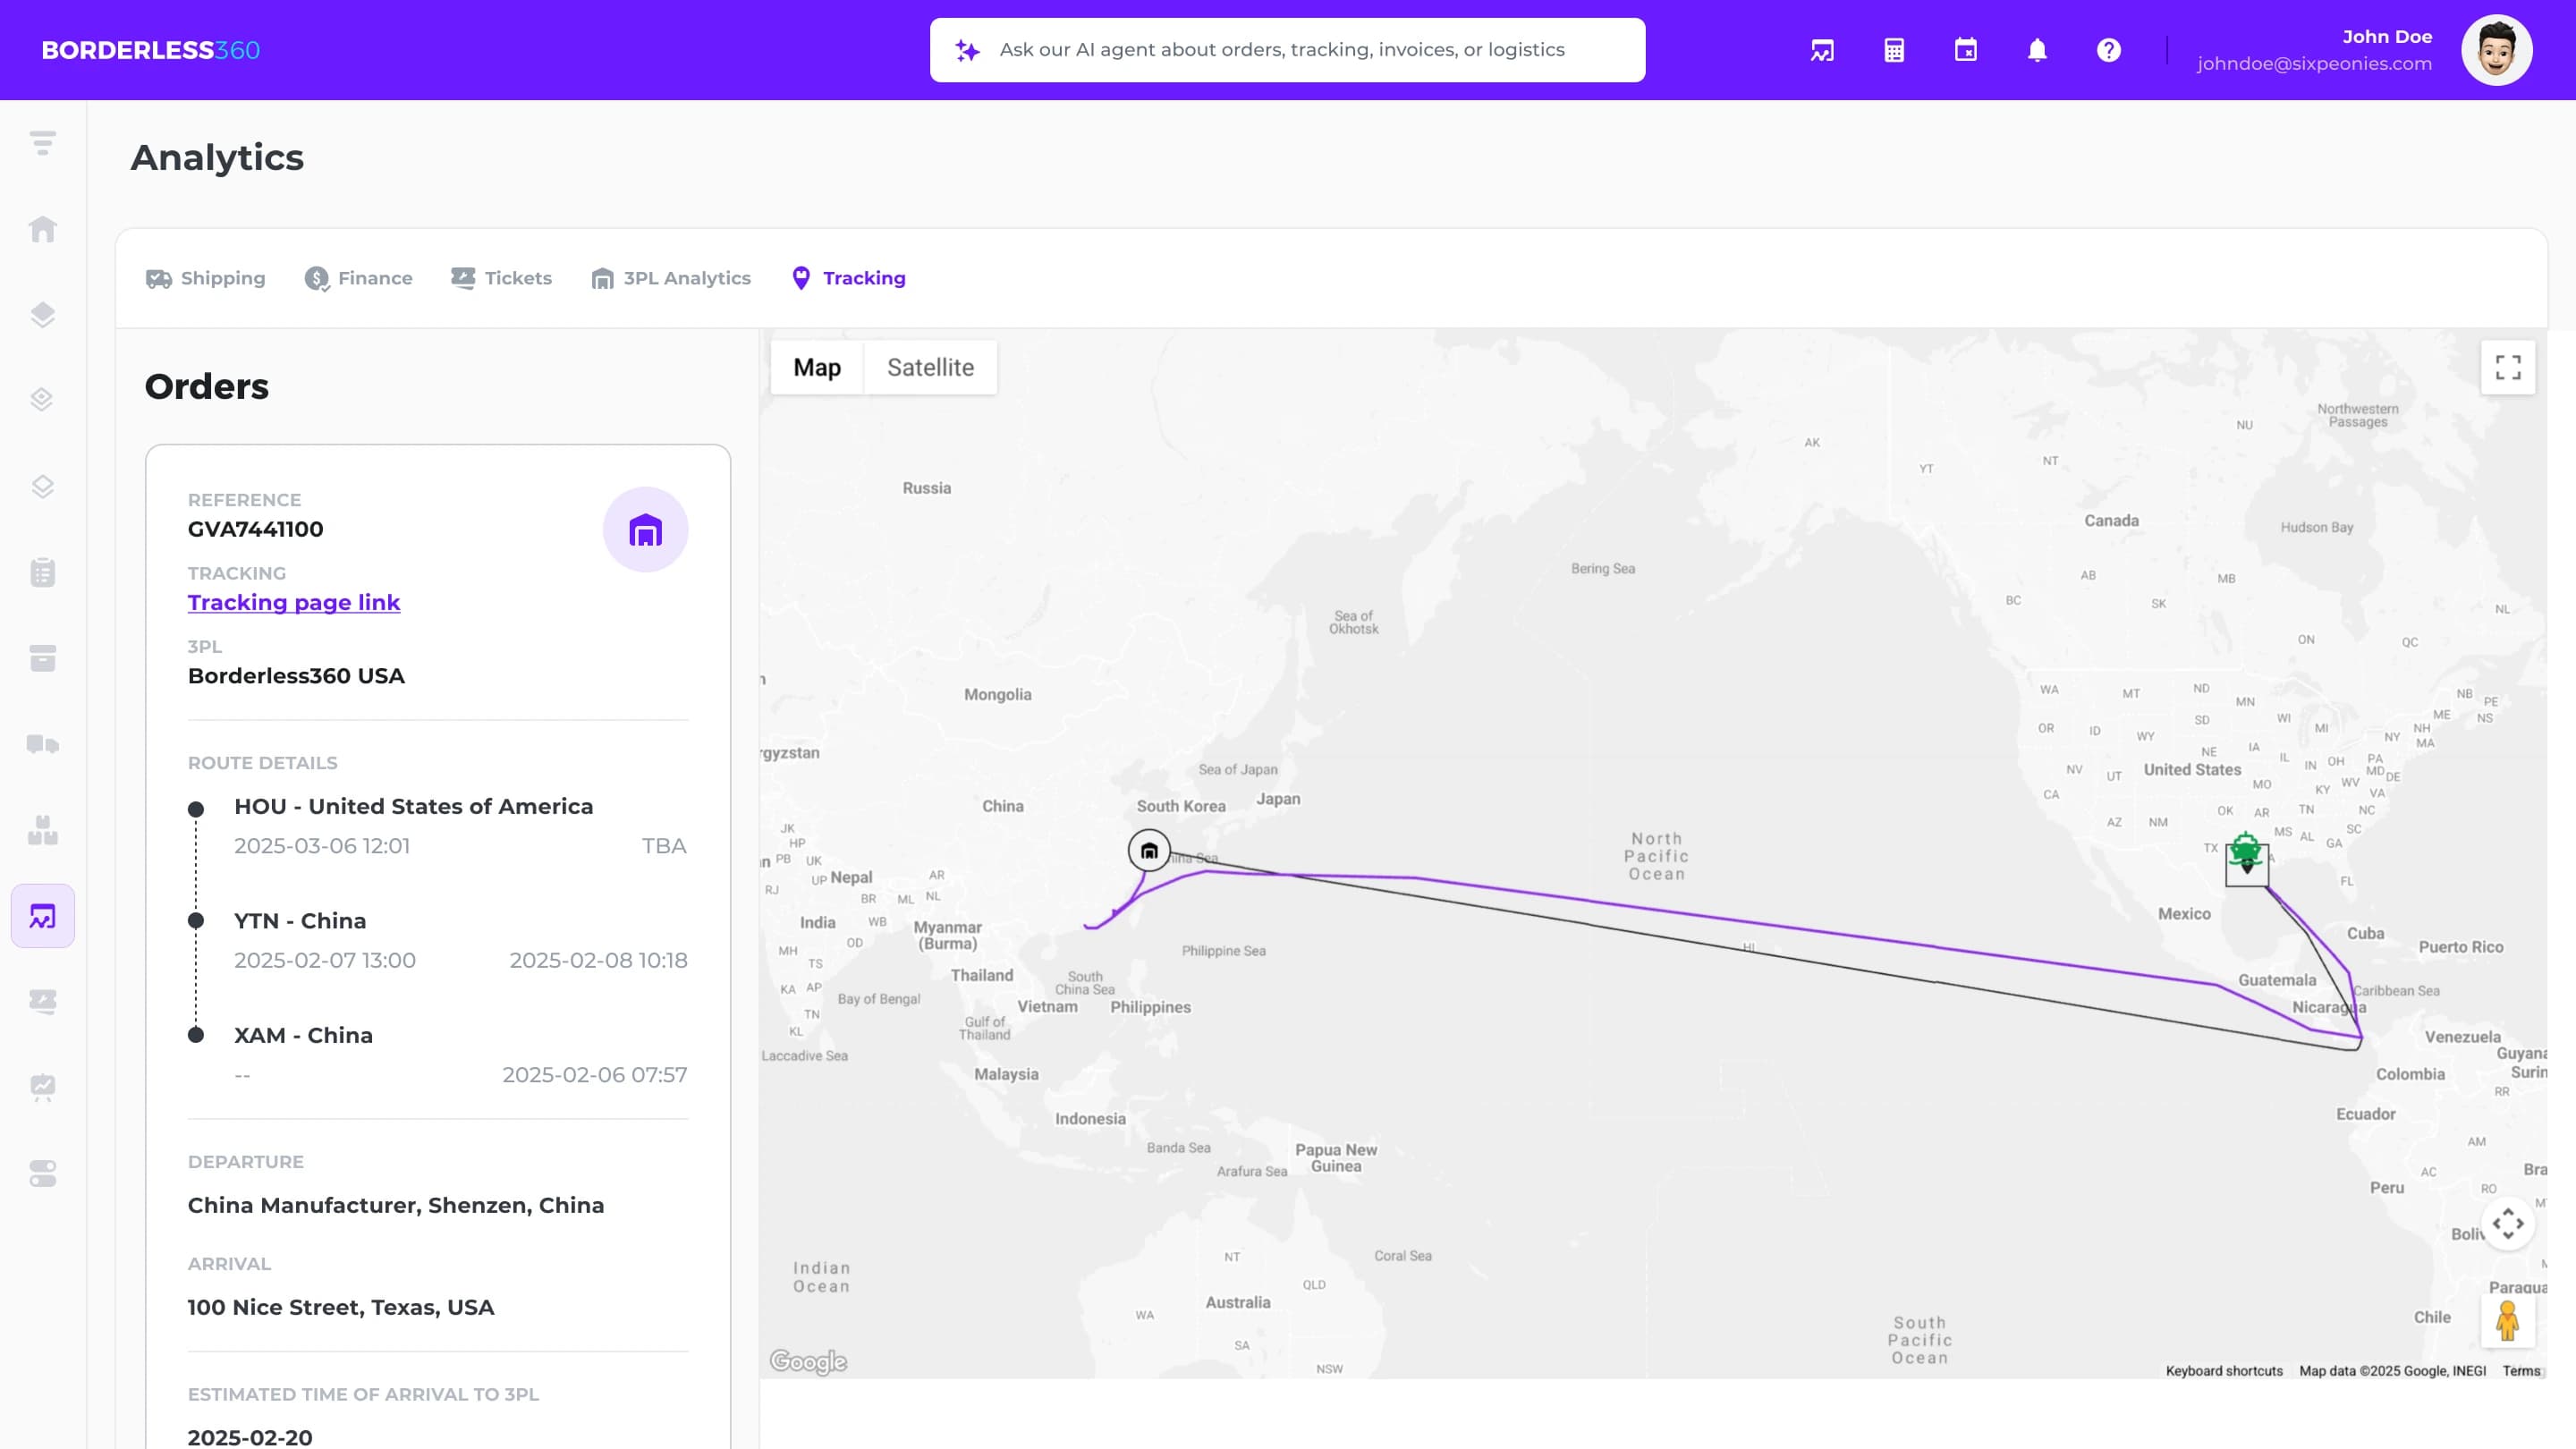Open the calculator icon in header
Image resolution: width=2576 pixels, height=1449 pixels.
coord(1894,50)
